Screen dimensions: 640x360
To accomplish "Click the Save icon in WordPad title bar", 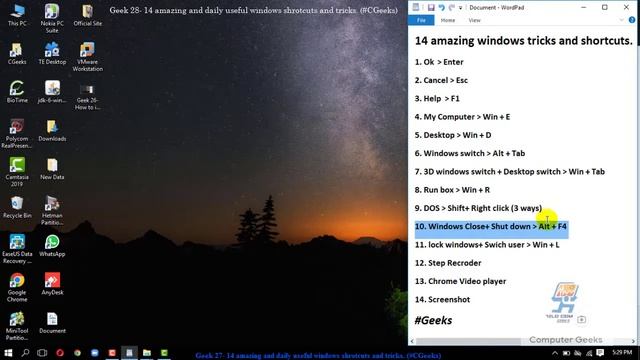I will (x=431, y=7).
